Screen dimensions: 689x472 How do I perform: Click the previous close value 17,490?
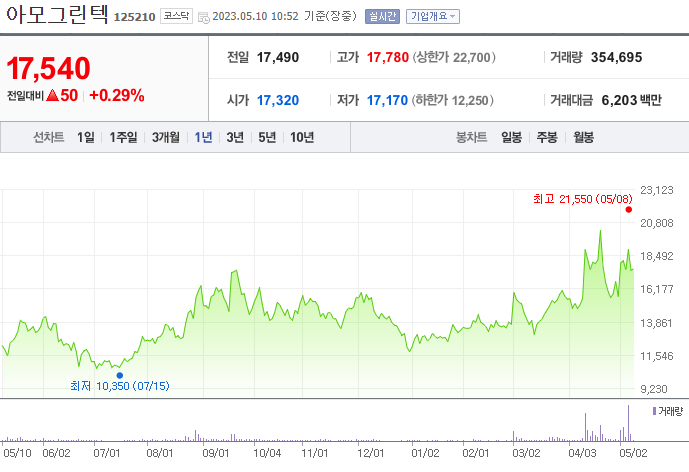click(278, 57)
